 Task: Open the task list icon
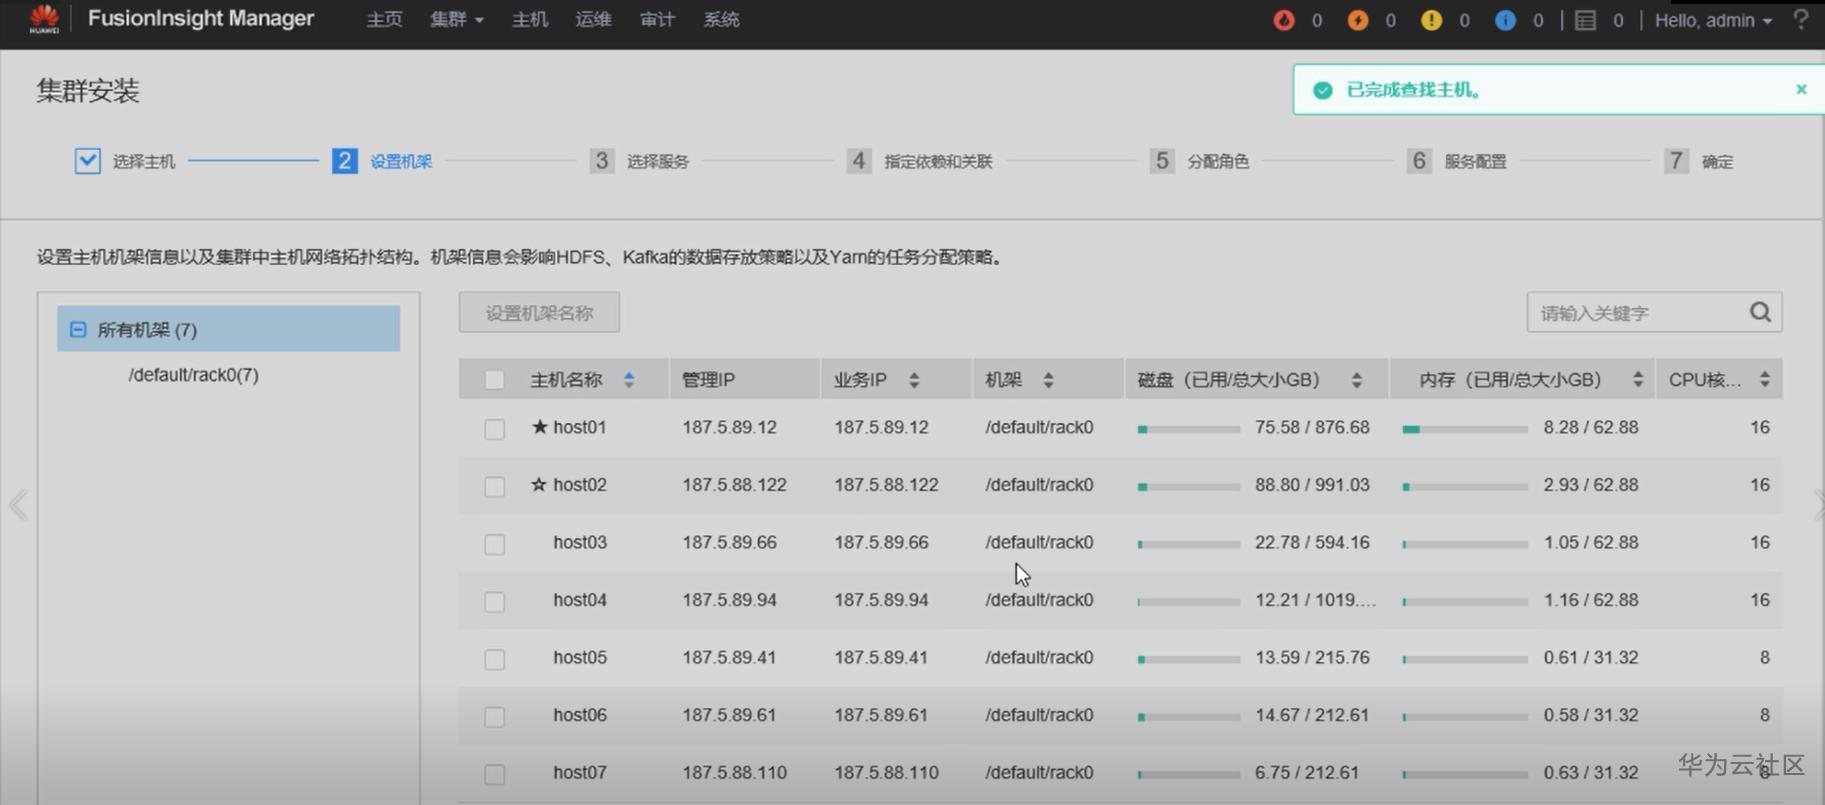click(1585, 20)
